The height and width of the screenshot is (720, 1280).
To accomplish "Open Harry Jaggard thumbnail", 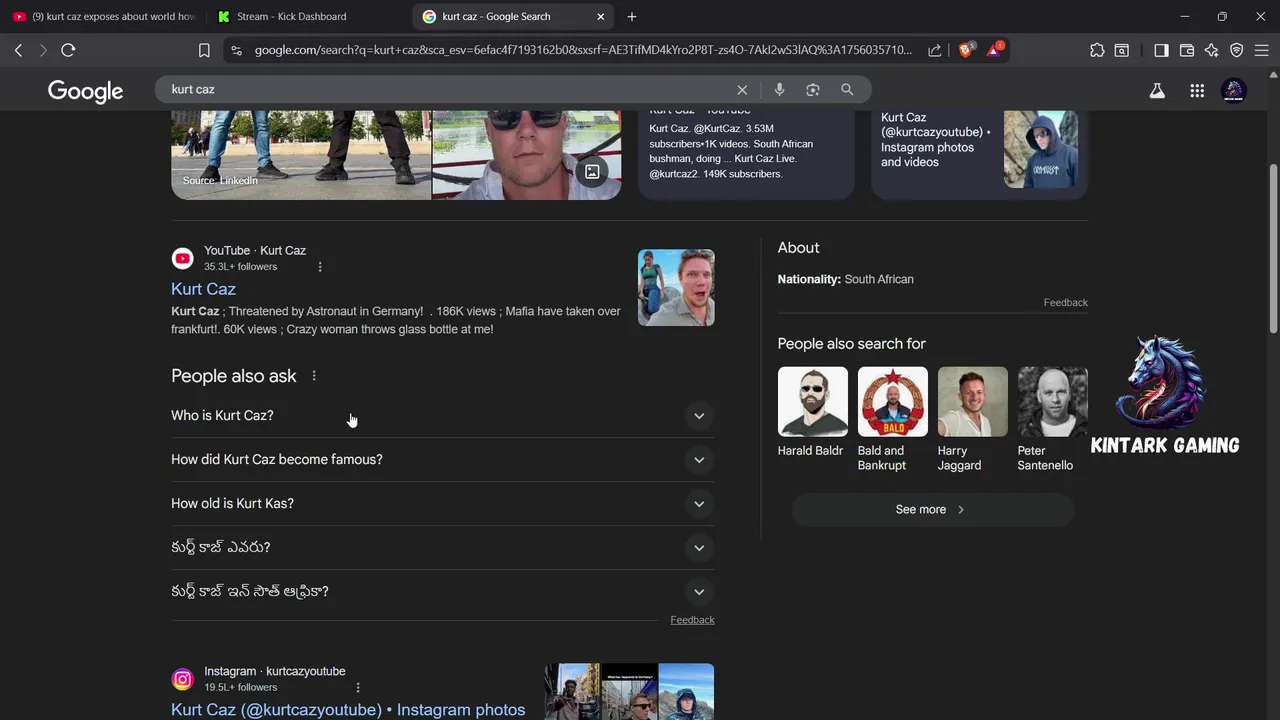I will click(x=973, y=402).
